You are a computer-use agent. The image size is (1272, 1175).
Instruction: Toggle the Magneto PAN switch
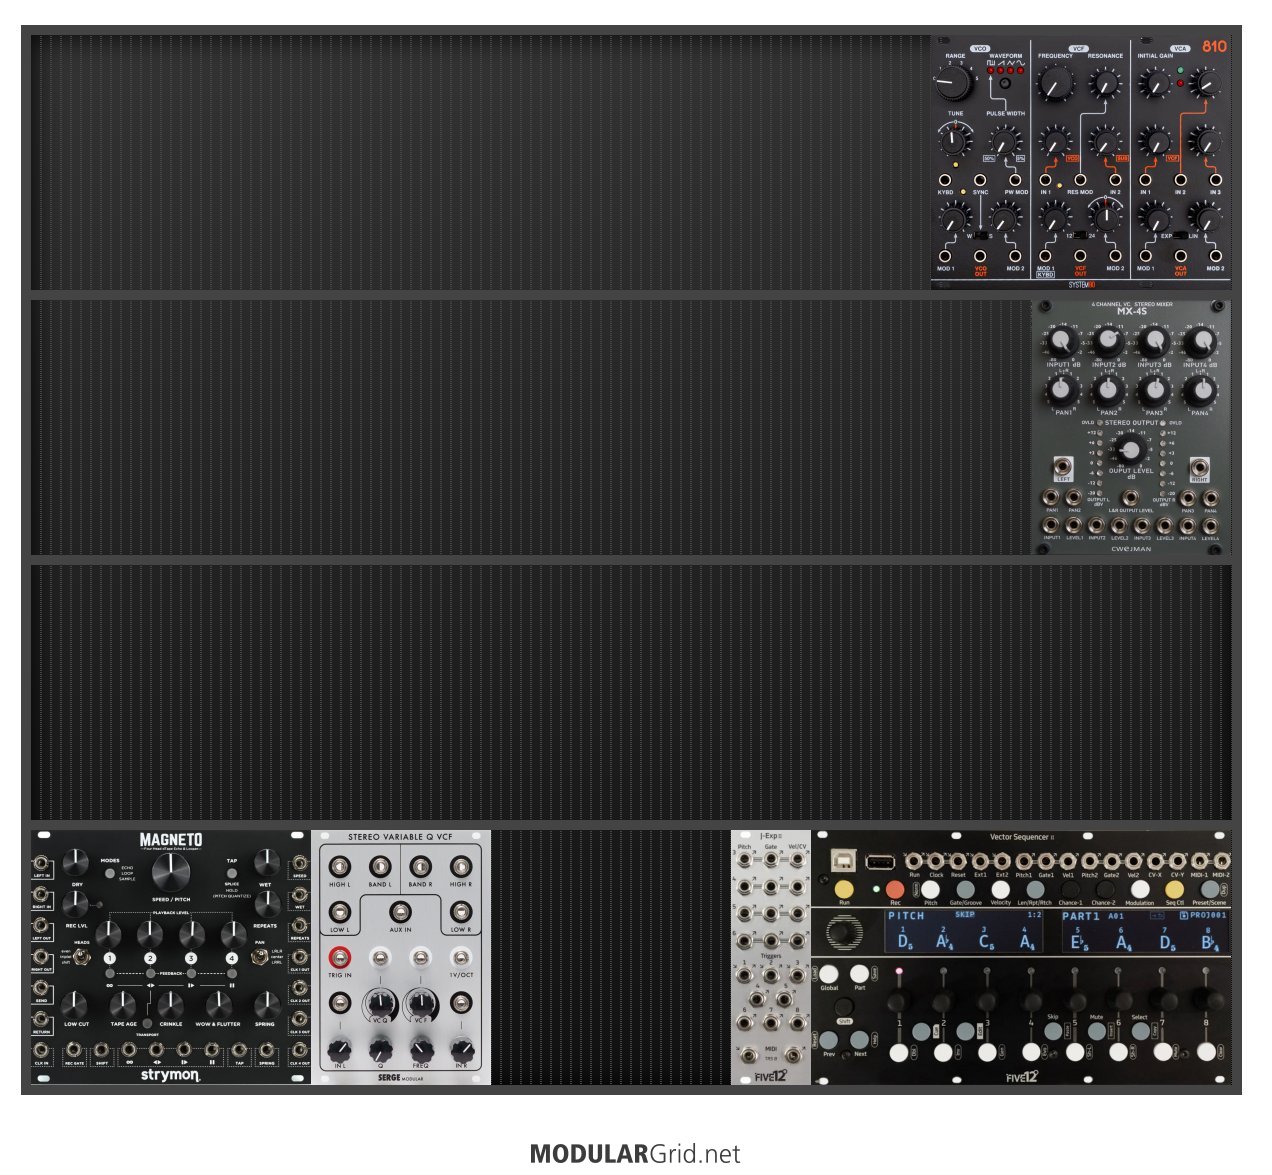pos(259,957)
